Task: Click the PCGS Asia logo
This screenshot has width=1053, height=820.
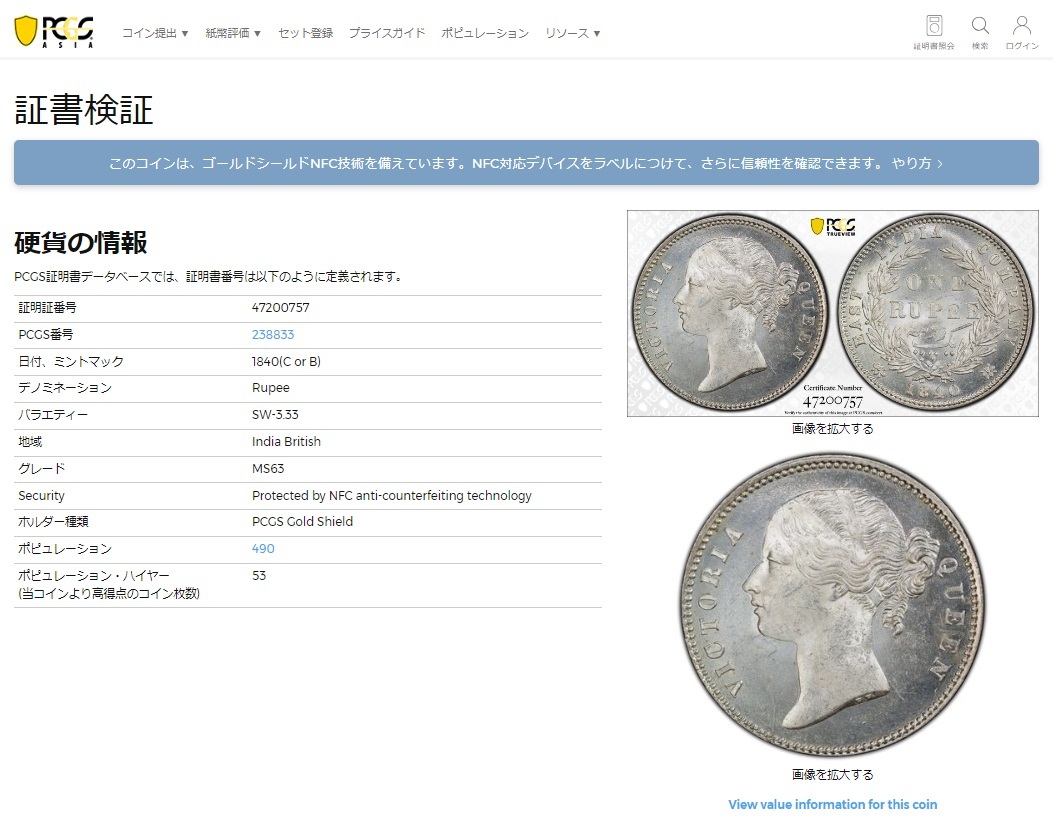Action: pos(54,32)
